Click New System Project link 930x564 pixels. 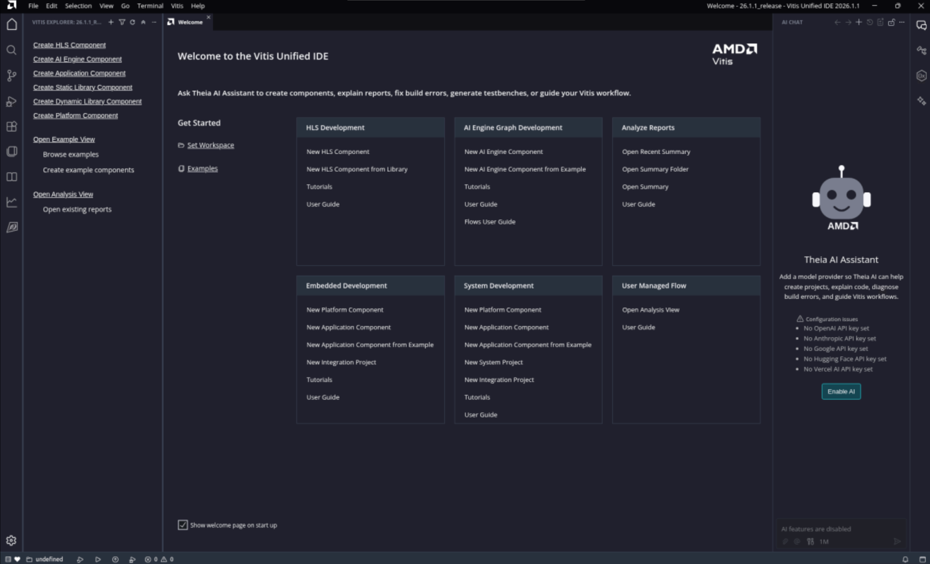493,362
